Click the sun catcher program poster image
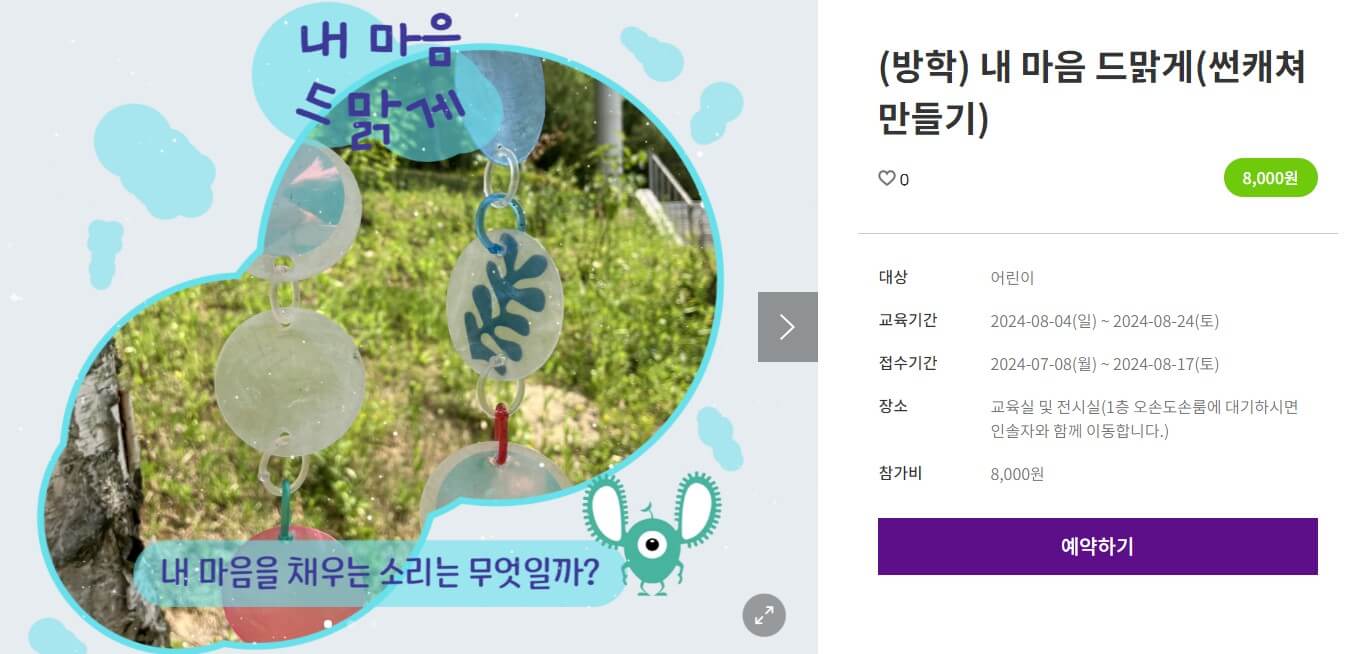The width and height of the screenshot is (1354, 654). (409, 327)
